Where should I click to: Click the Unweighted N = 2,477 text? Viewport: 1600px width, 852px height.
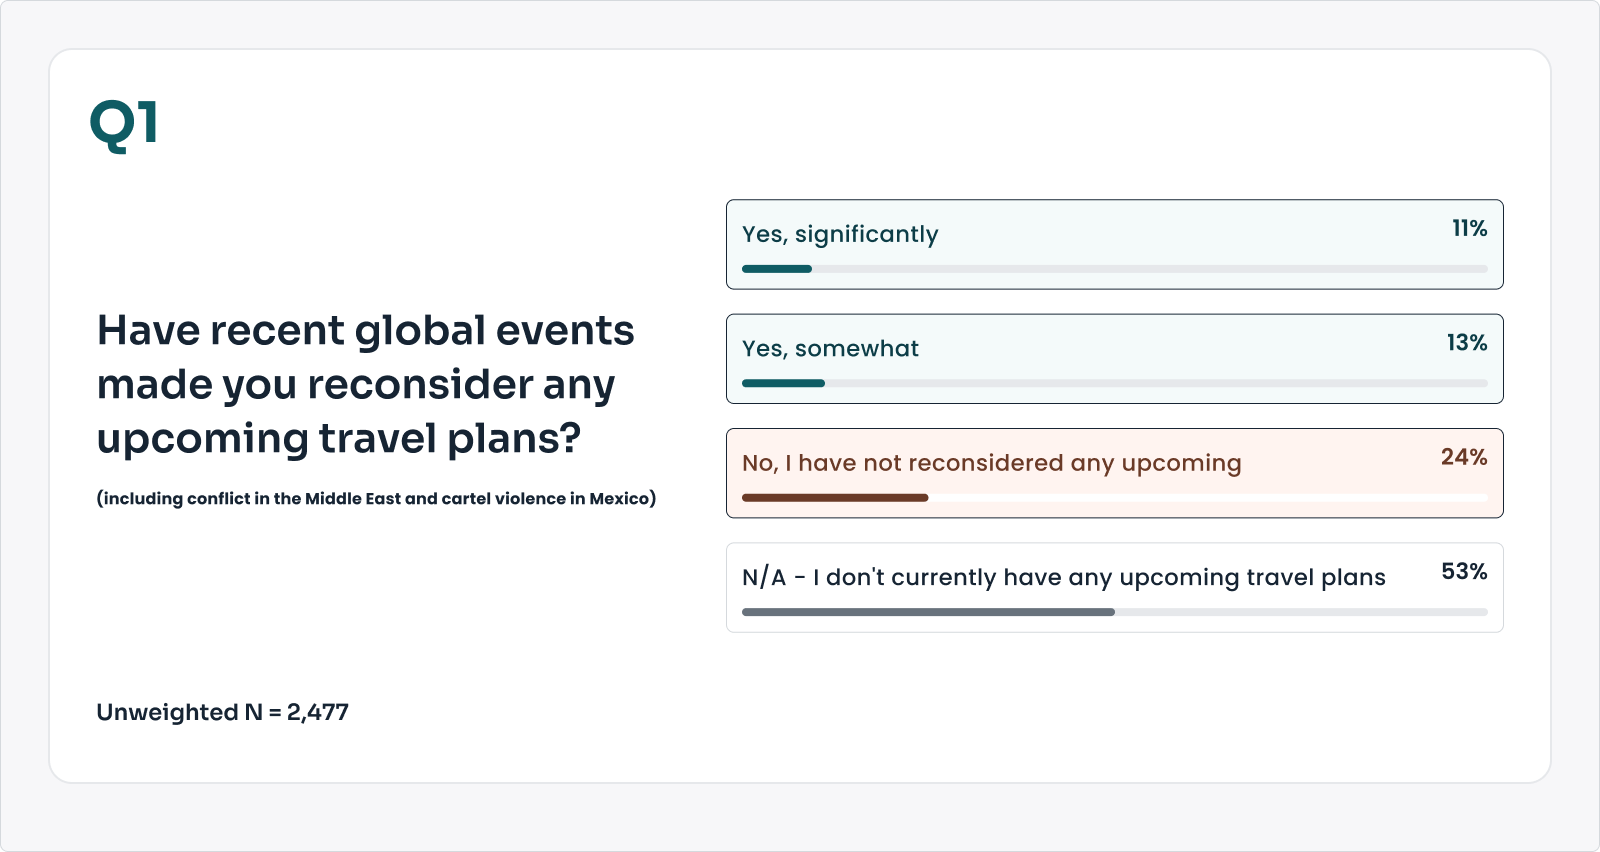click(222, 712)
